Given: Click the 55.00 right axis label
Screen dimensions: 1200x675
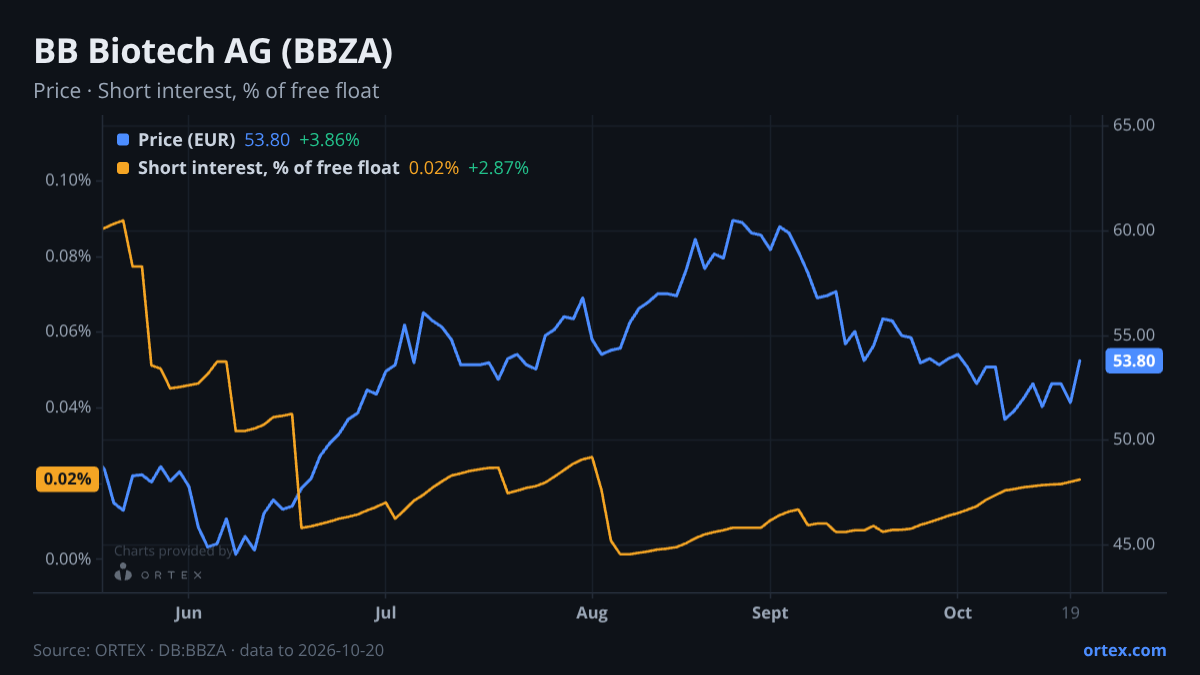Looking at the screenshot, I should tap(1134, 335).
